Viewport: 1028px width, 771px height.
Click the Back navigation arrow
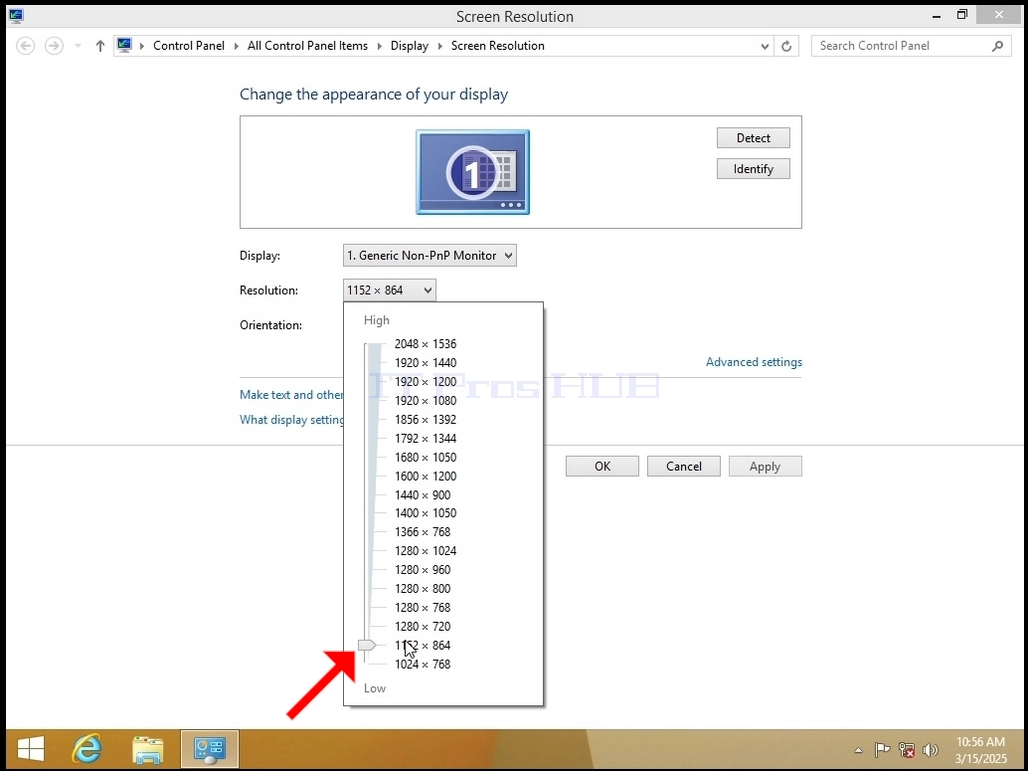click(x=26, y=46)
